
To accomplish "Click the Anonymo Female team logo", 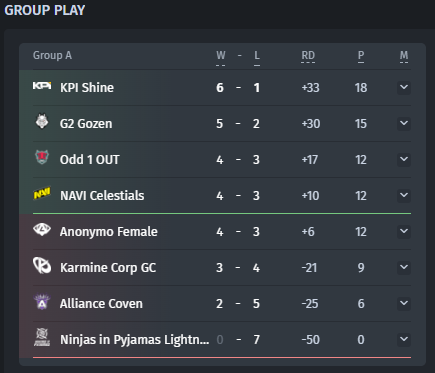I will (42, 229).
